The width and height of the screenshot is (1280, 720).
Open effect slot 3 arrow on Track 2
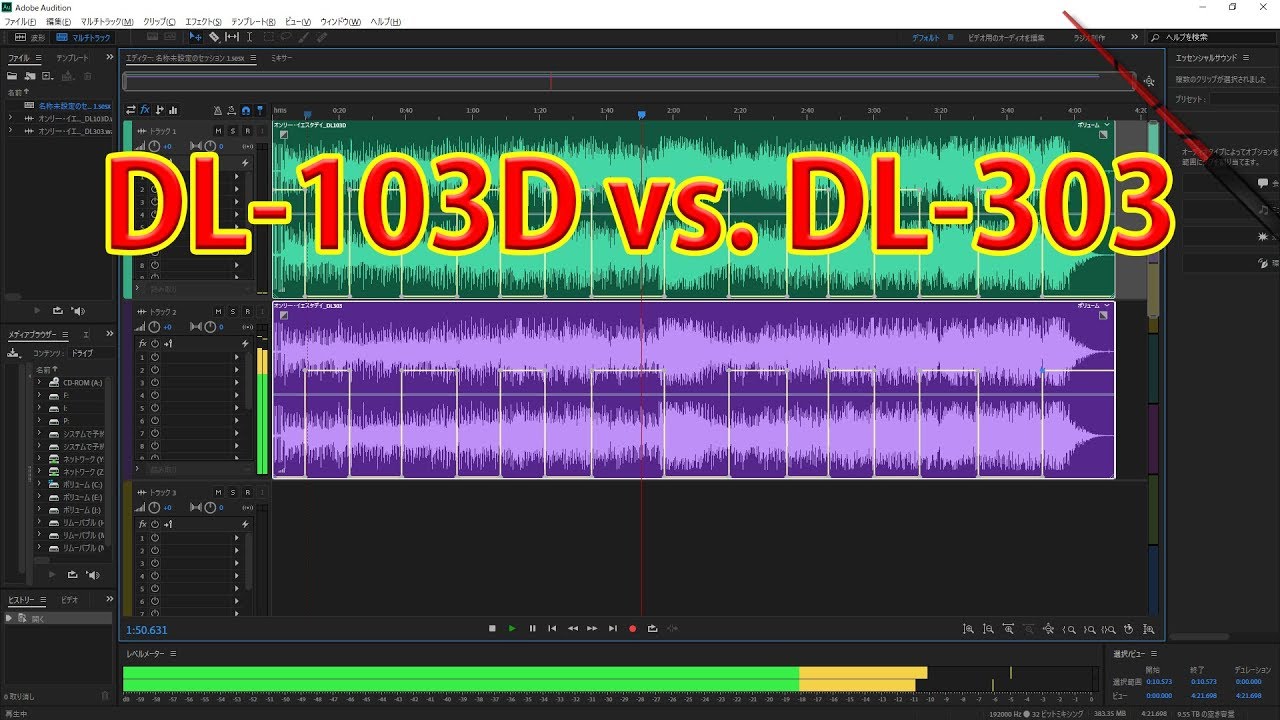coord(237,383)
